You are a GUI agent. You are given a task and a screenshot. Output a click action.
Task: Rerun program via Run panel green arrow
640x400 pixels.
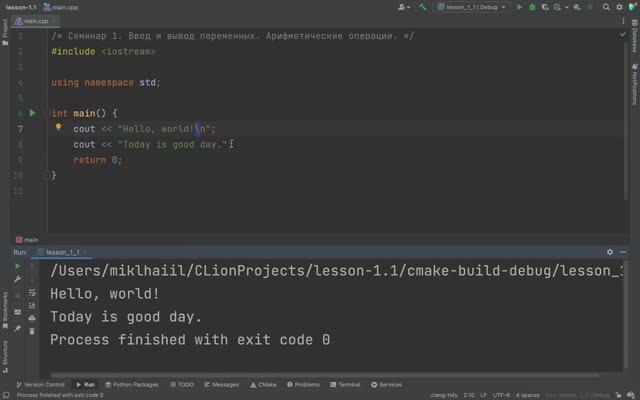click(18, 266)
